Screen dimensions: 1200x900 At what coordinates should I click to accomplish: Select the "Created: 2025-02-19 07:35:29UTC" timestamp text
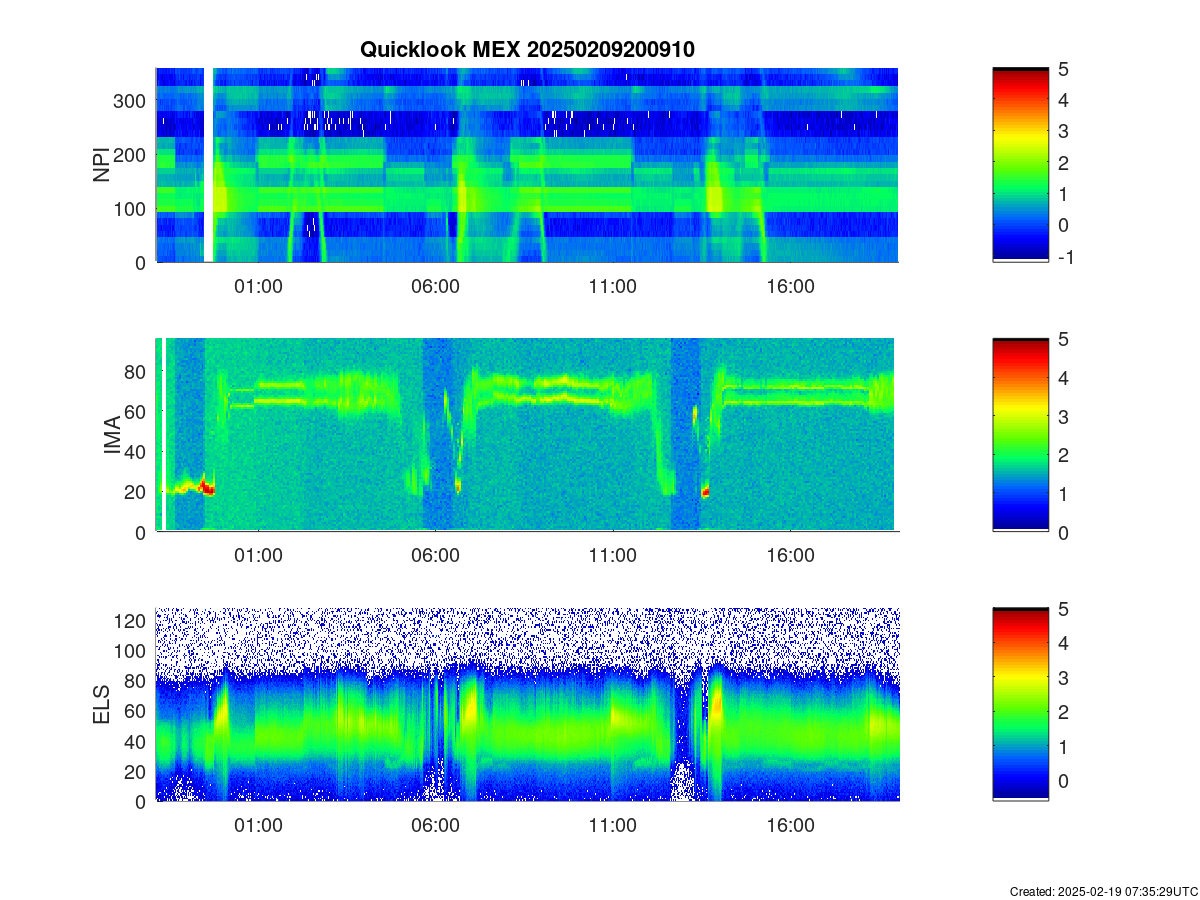tap(1103, 891)
